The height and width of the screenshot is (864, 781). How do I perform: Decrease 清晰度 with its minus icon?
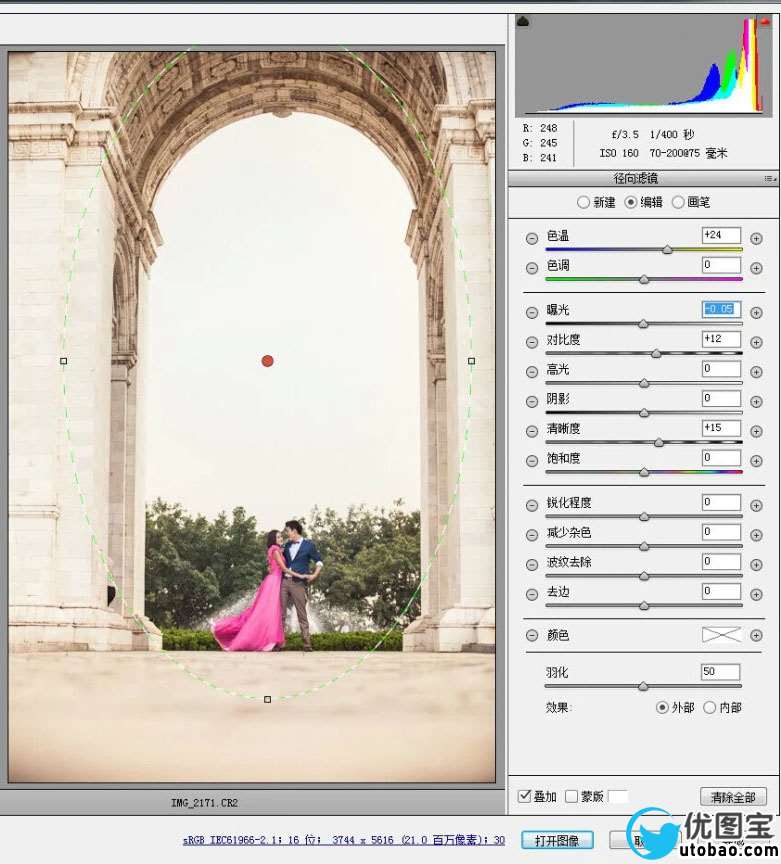[x=532, y=431]
